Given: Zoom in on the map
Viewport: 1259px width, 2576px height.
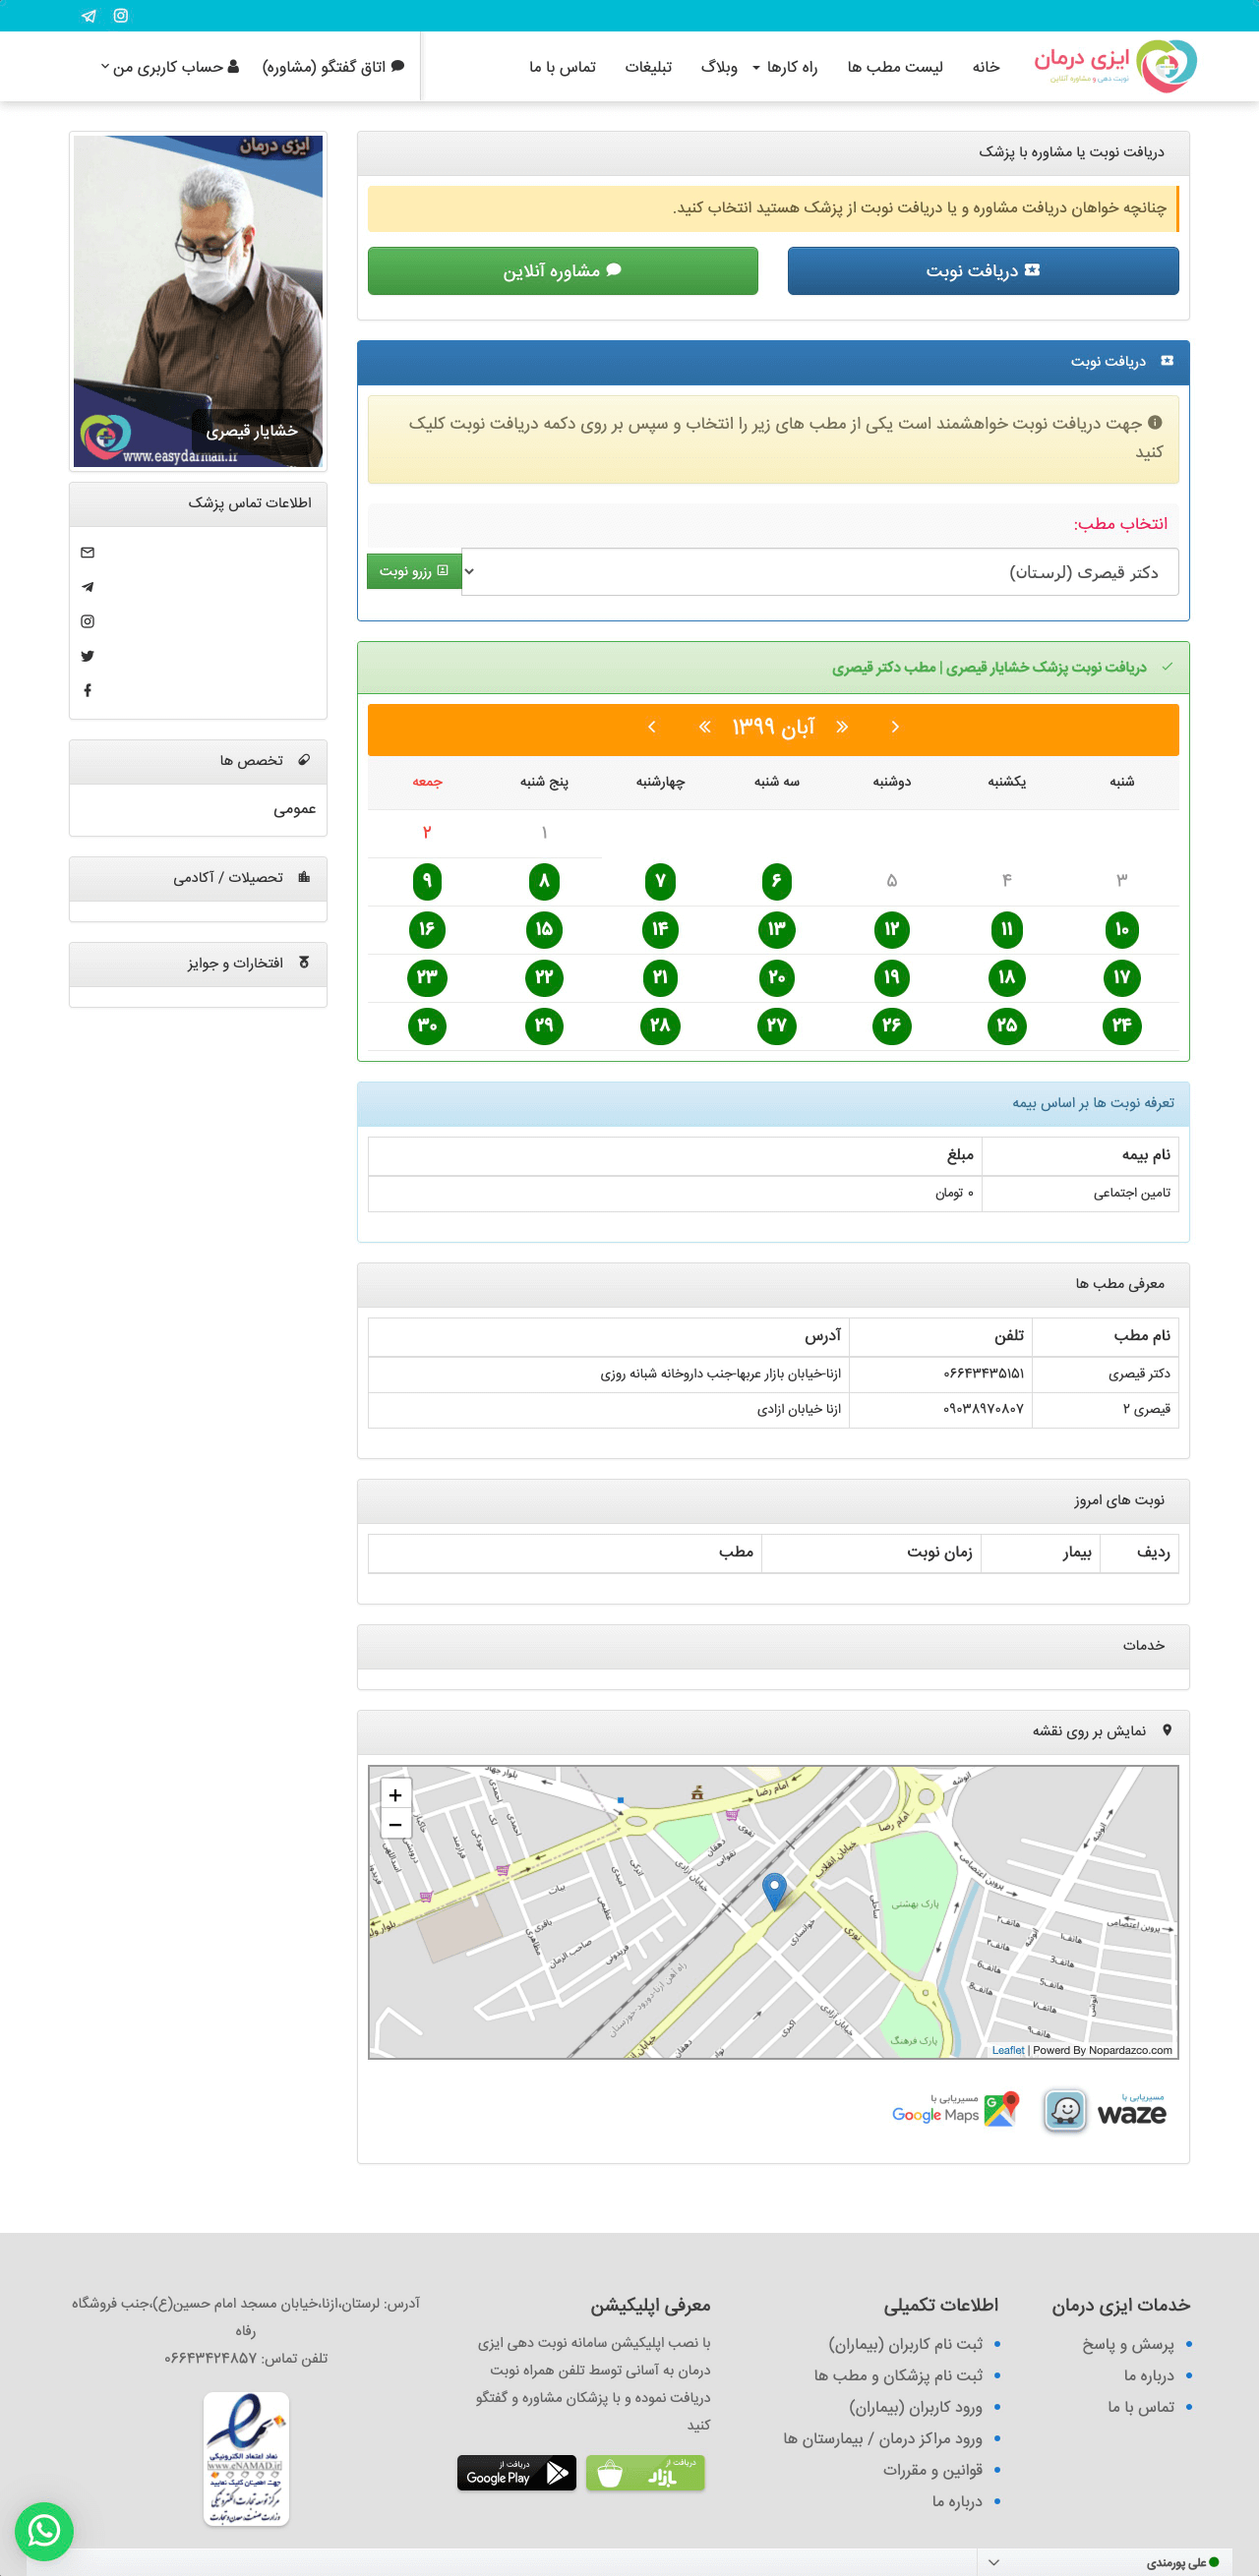Looking at the screenshot, I should 395,1795.
